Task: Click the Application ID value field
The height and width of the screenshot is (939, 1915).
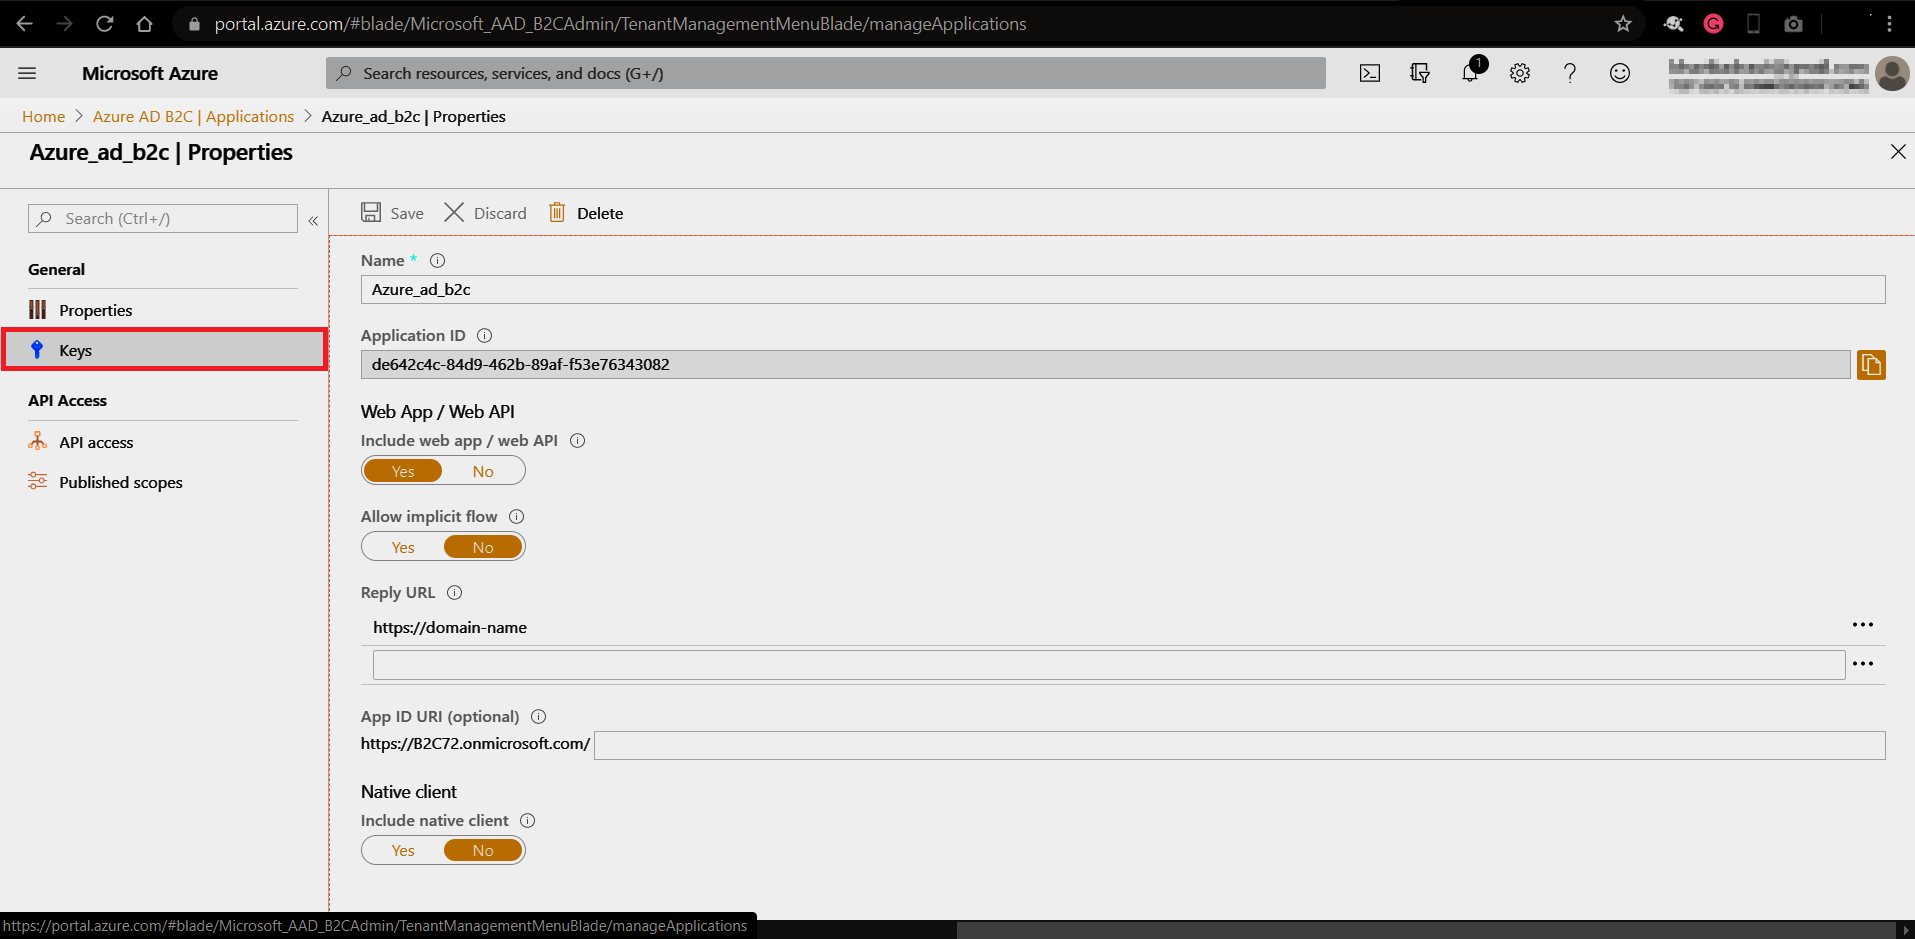Action: 1105,365
